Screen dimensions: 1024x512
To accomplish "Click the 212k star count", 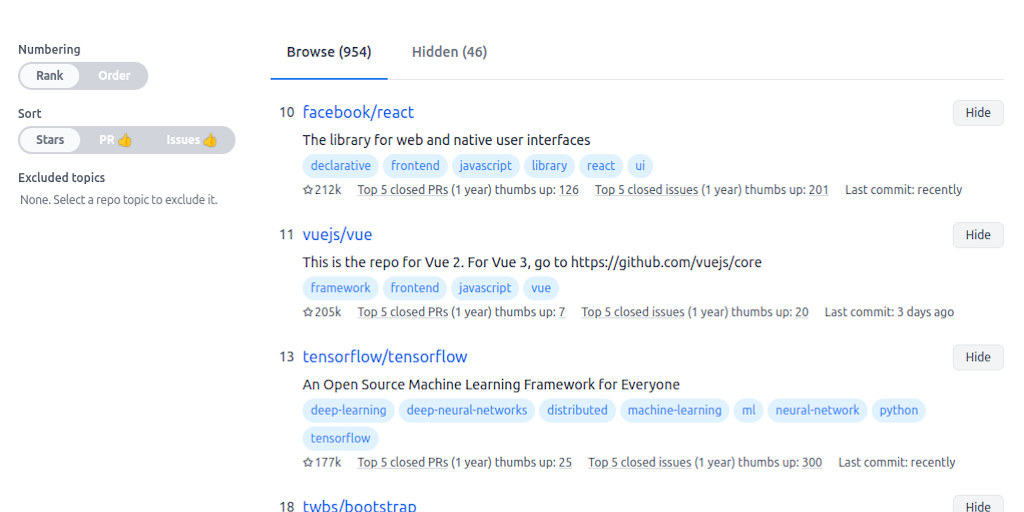I will pyautogui.click(x=322, y=190).
